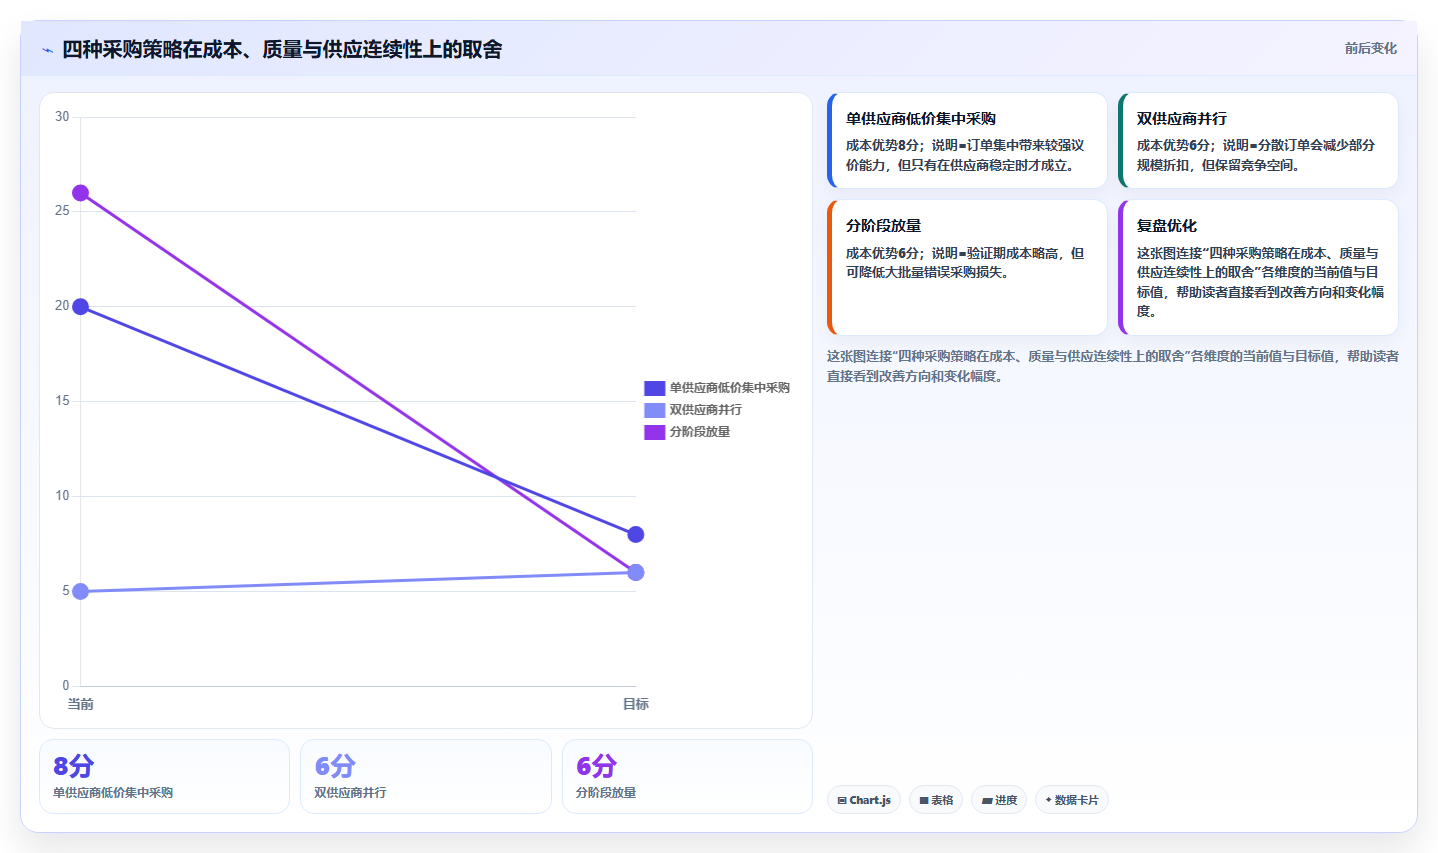This screenshot has width=1438, height=853.
Task: Click the y-axis value 30
Action: coord(62,117)
